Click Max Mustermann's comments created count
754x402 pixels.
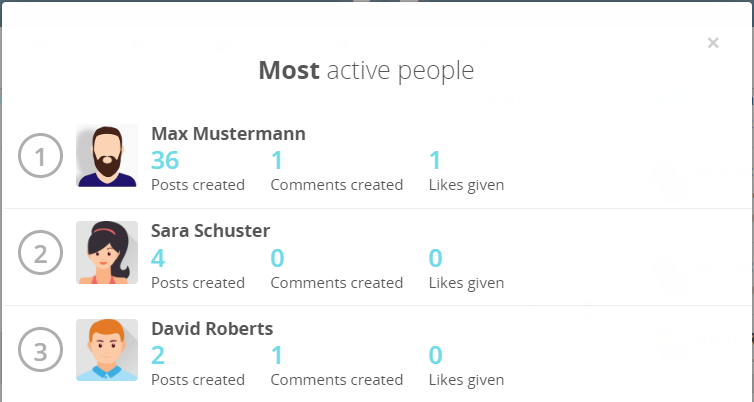pos(277,160)
